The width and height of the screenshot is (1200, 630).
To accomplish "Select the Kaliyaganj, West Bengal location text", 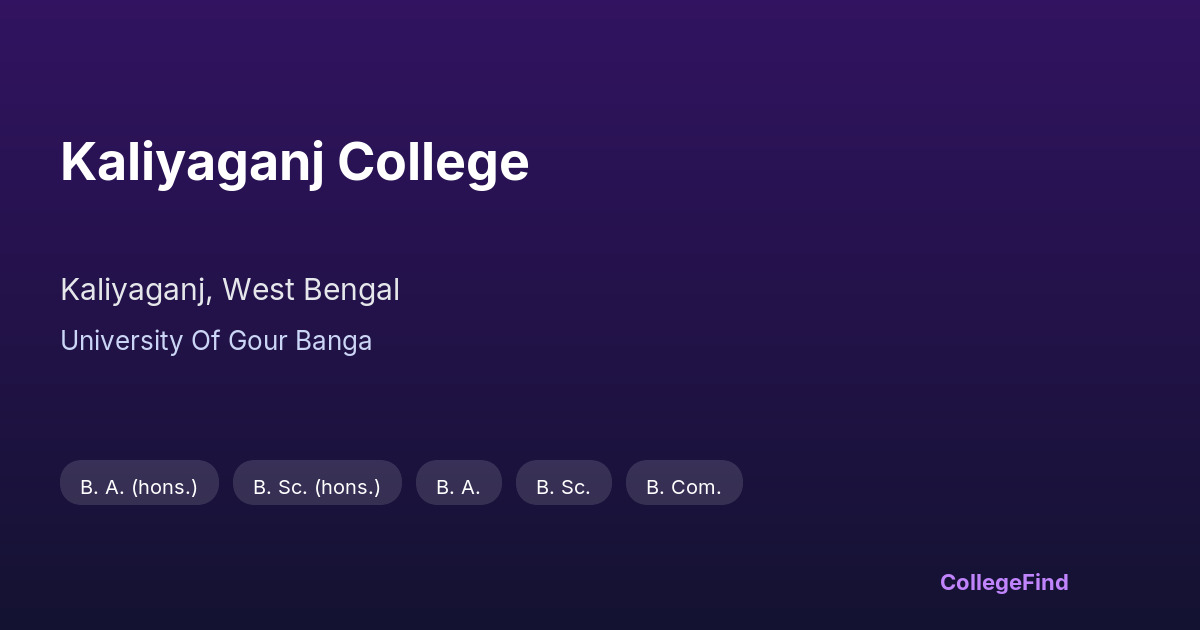I will 230,290.
